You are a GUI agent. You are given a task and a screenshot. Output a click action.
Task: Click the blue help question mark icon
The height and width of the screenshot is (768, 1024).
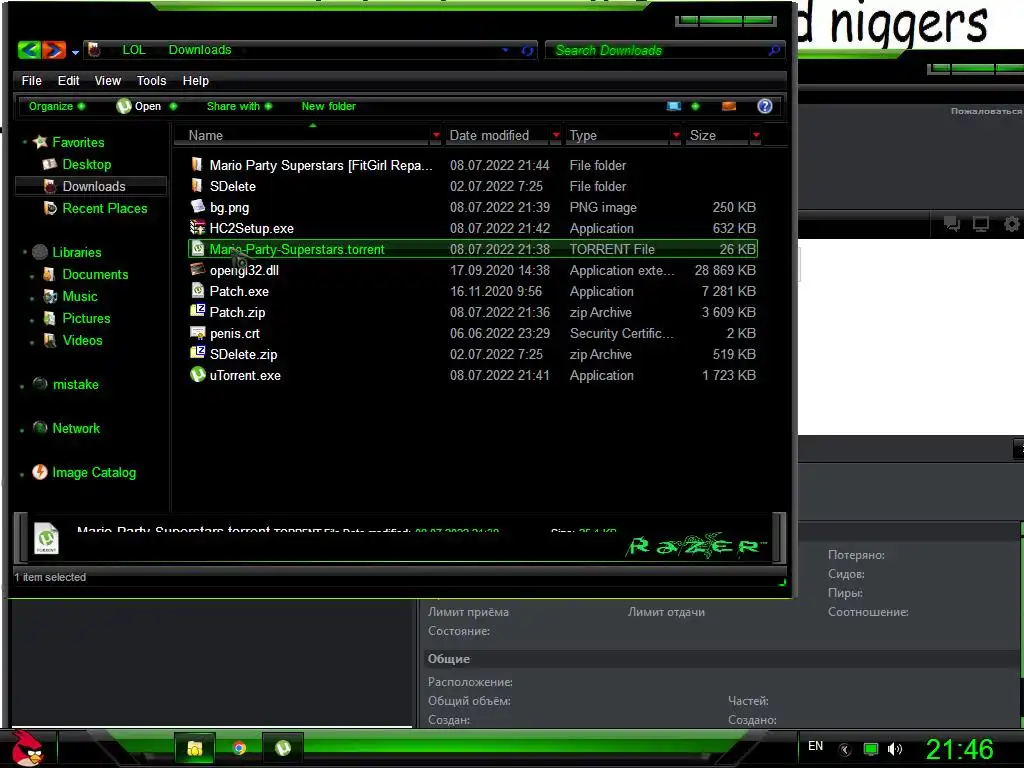[x=765, y=106]
